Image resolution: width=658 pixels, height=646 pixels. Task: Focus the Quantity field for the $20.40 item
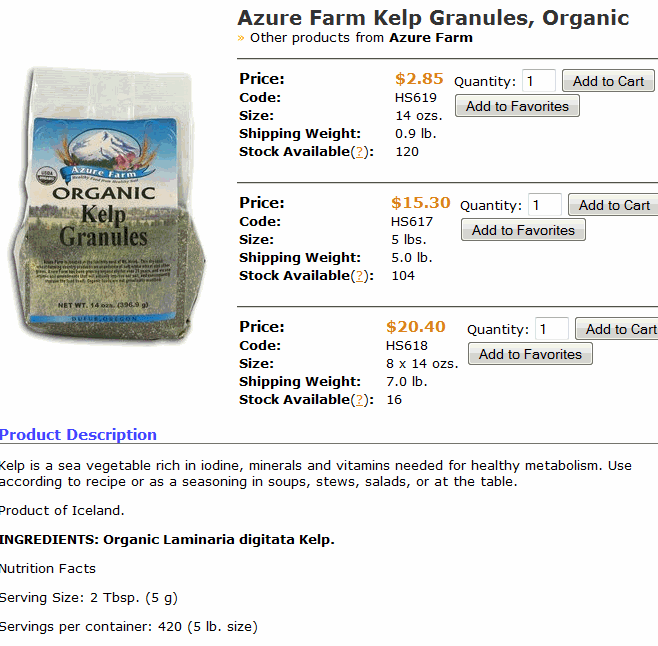pyautogui.click(x=552, y=330)
